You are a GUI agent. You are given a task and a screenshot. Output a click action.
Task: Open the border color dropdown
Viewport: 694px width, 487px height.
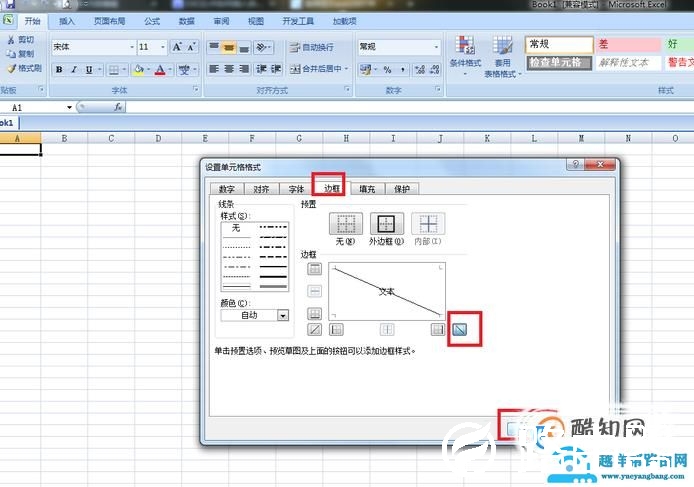point(283,315)
